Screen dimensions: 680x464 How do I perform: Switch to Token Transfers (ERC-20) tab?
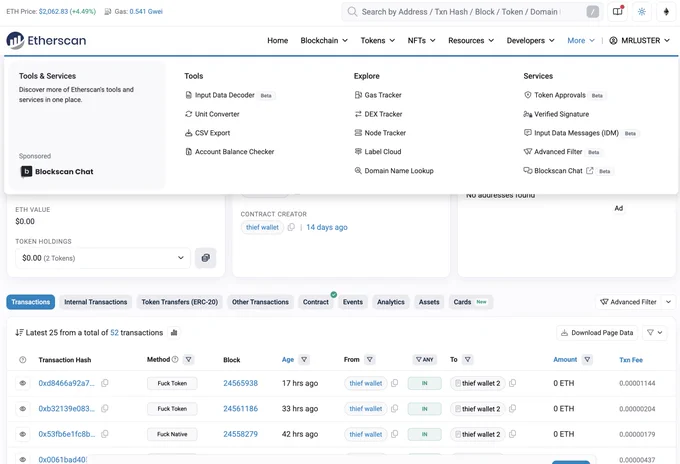(180, 302)
